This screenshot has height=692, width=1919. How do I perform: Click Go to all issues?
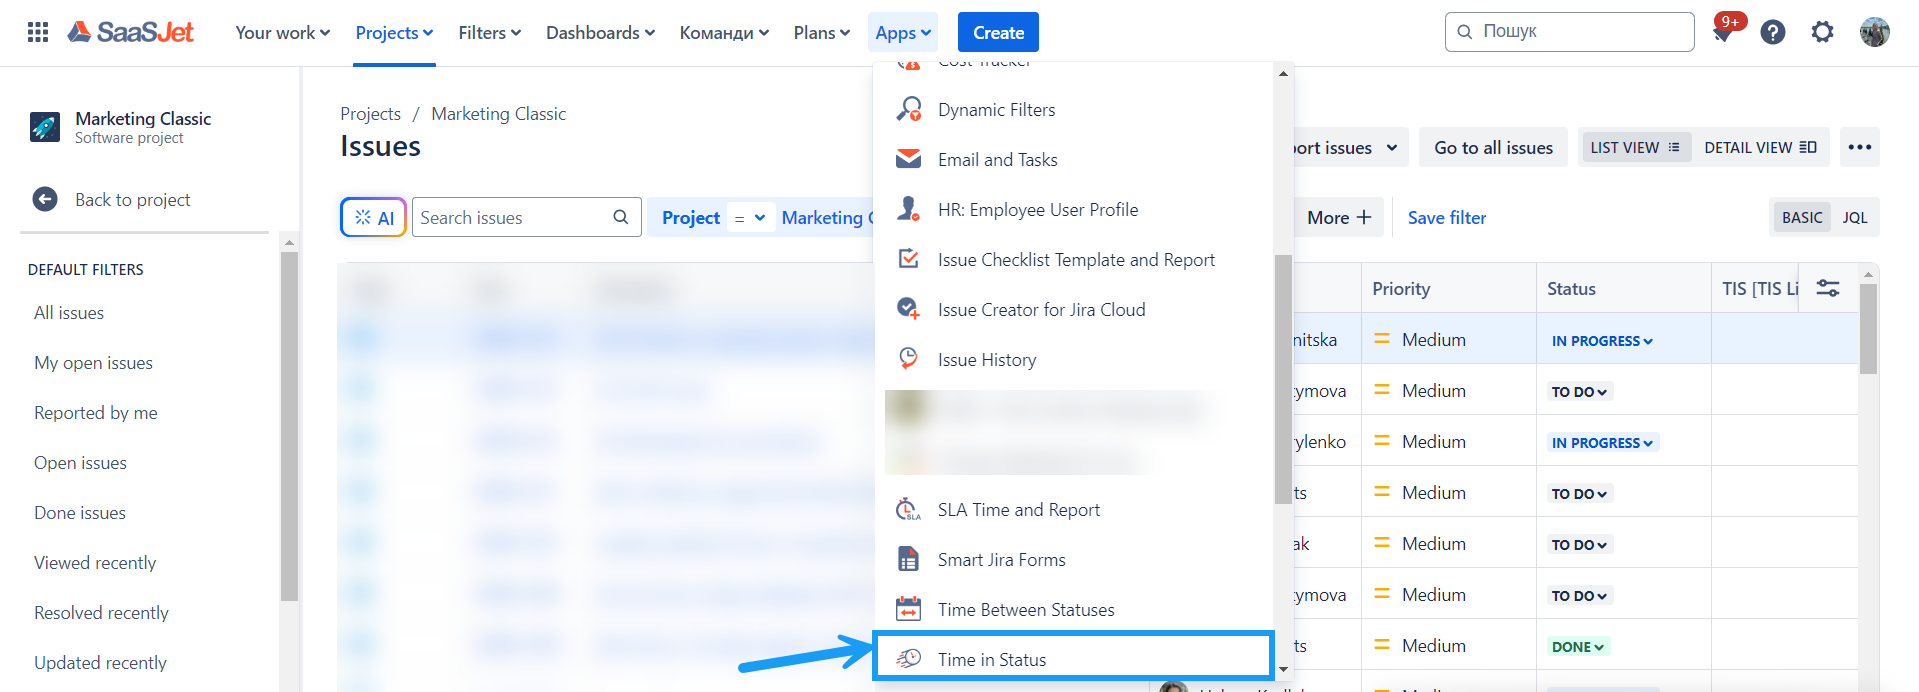point(1493,147)
